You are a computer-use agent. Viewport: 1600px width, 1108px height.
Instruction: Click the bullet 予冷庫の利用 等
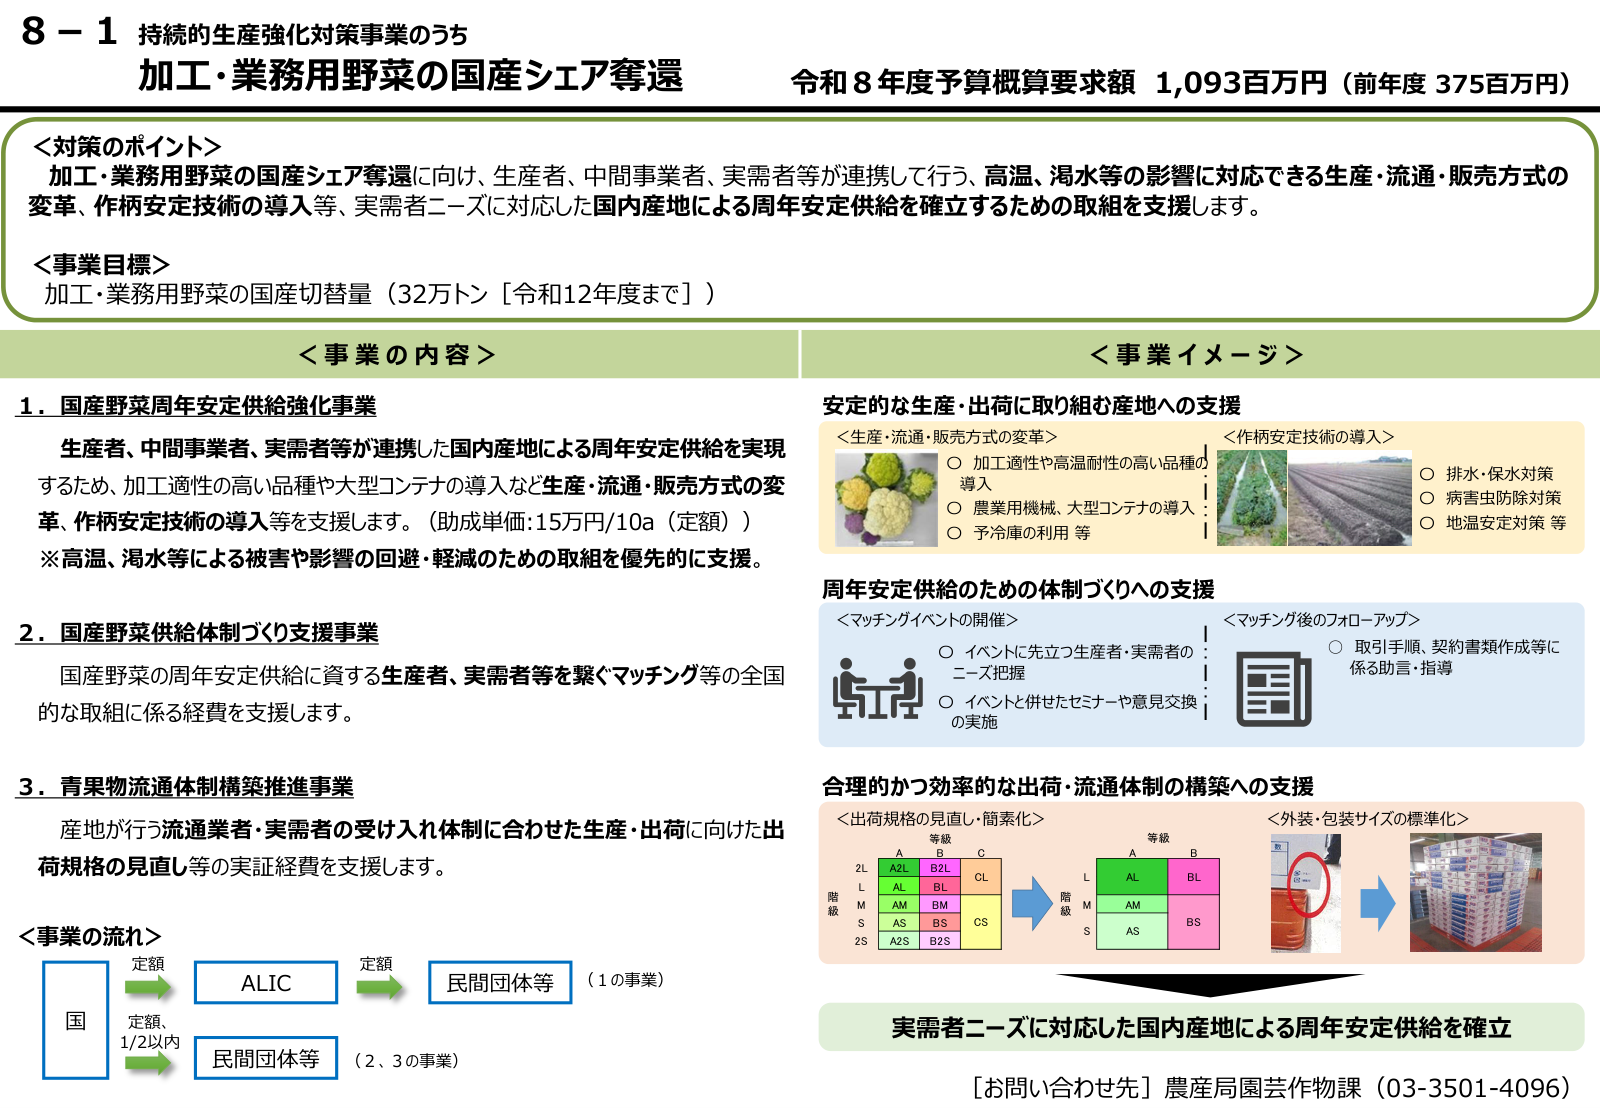point(1020,533)
